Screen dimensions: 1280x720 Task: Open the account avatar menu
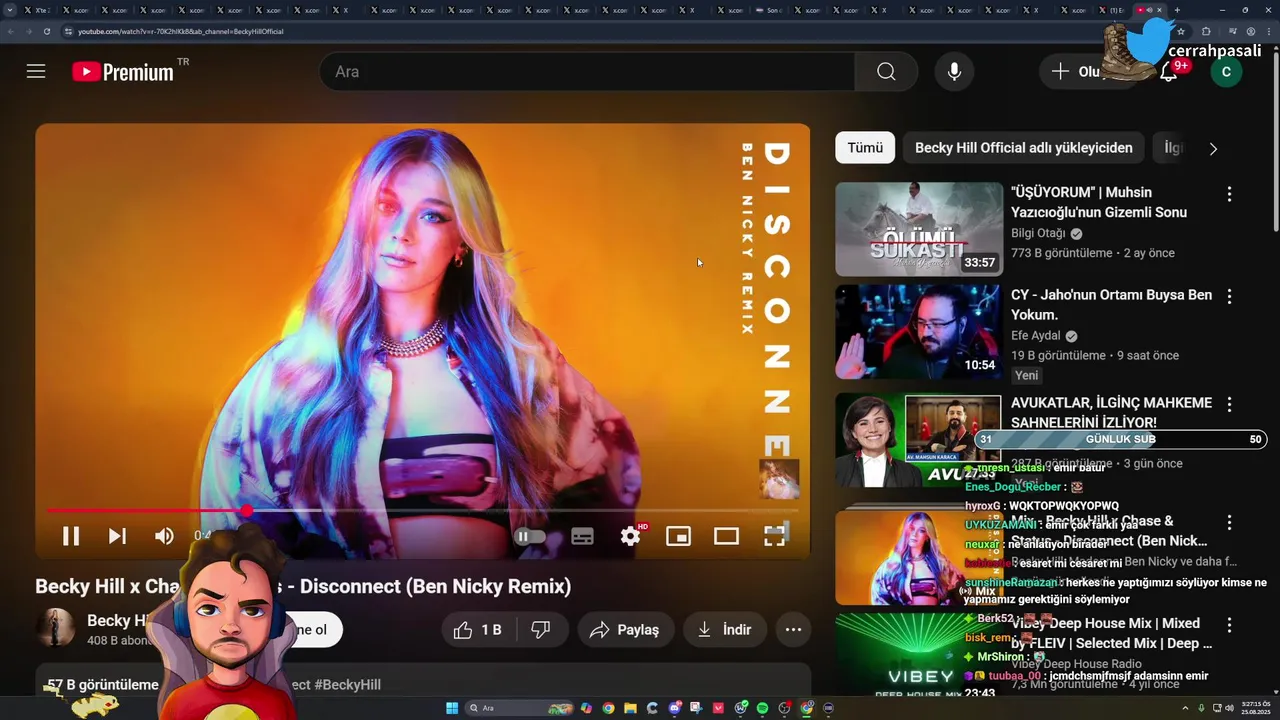(1226, 72)
